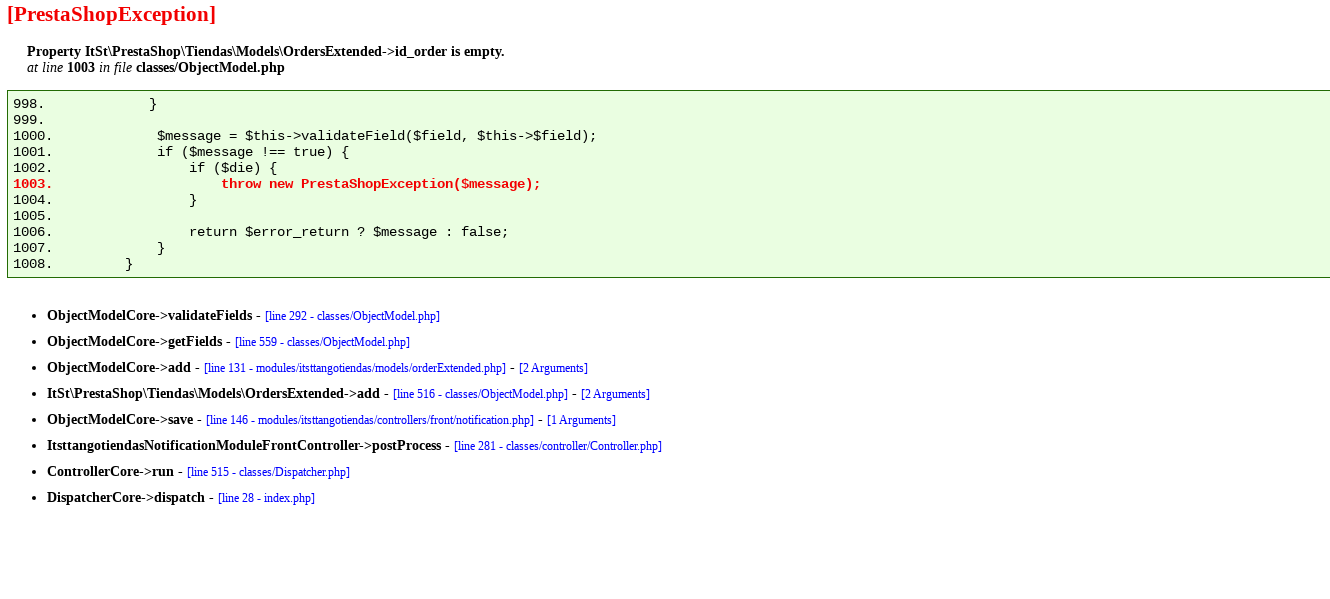The image size is (1330, 599).
Task: Open the line 559 classes/ObjectModel.php link
Action: point(322,342)
